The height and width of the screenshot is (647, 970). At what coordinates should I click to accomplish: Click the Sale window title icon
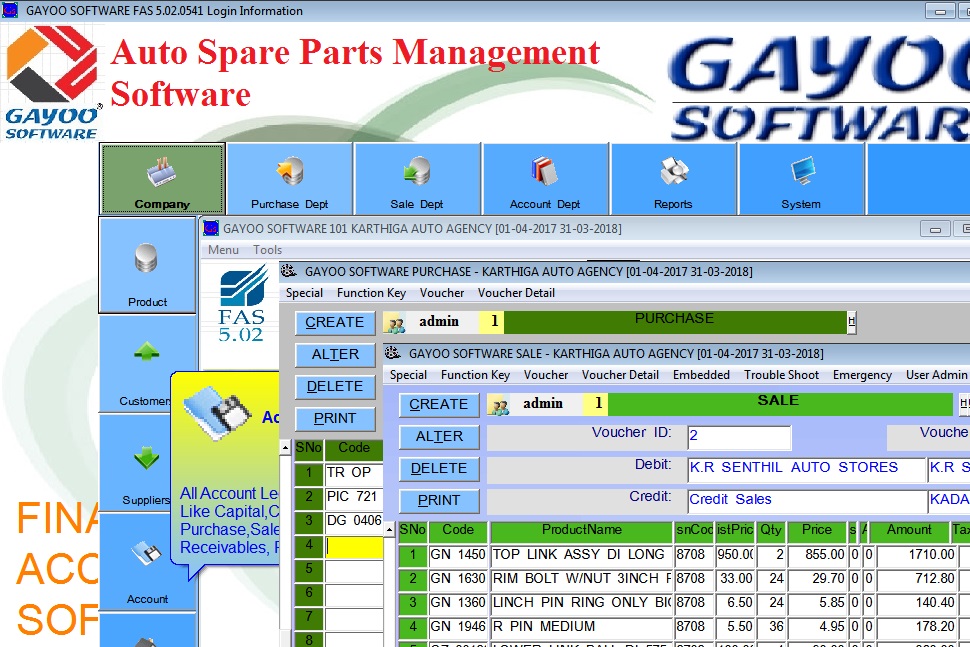point(392,353)
